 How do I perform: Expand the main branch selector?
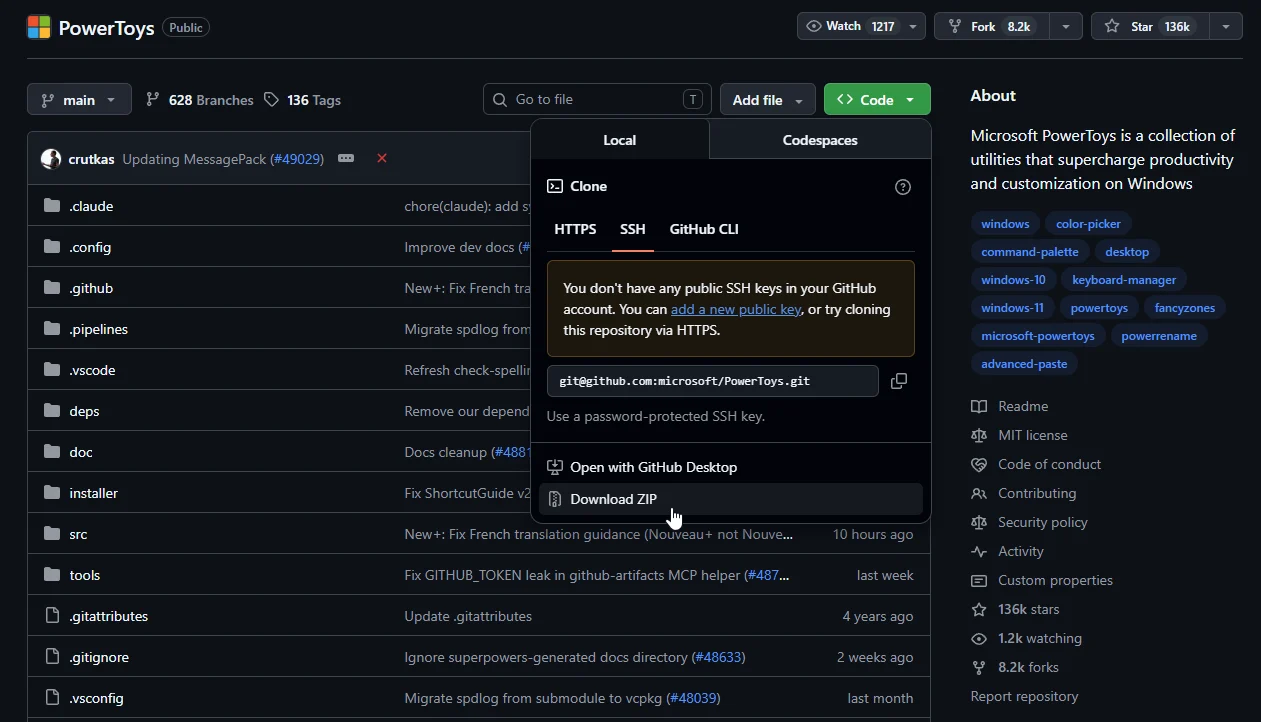(79, 100)
